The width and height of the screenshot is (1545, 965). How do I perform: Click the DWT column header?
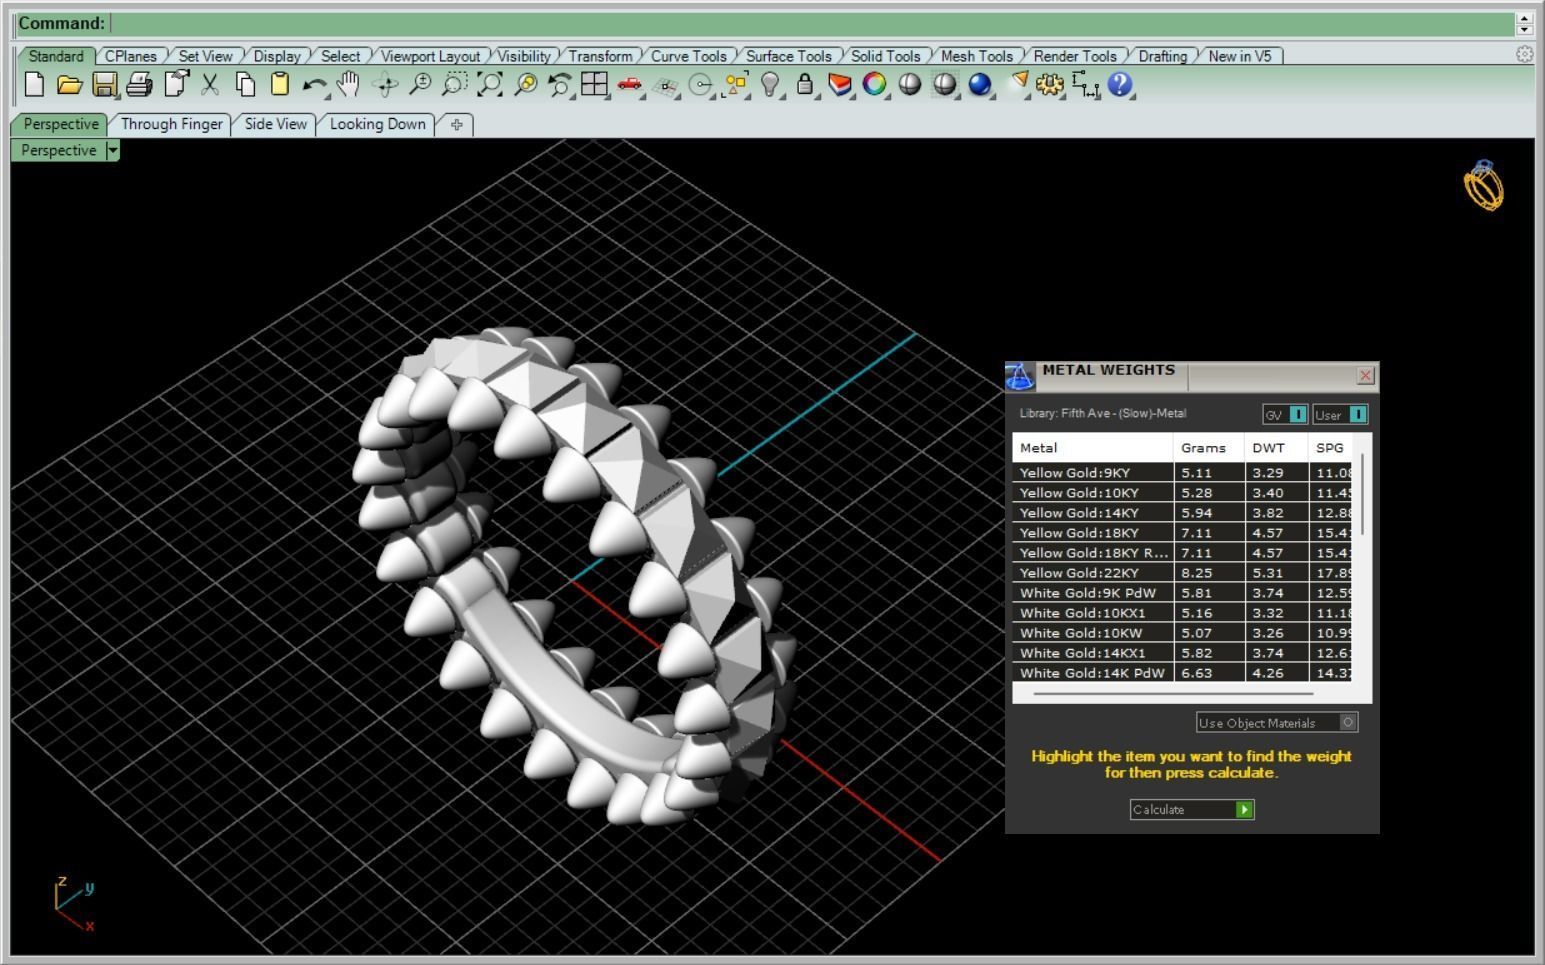pyautogui.click(x=1275, y=447)
